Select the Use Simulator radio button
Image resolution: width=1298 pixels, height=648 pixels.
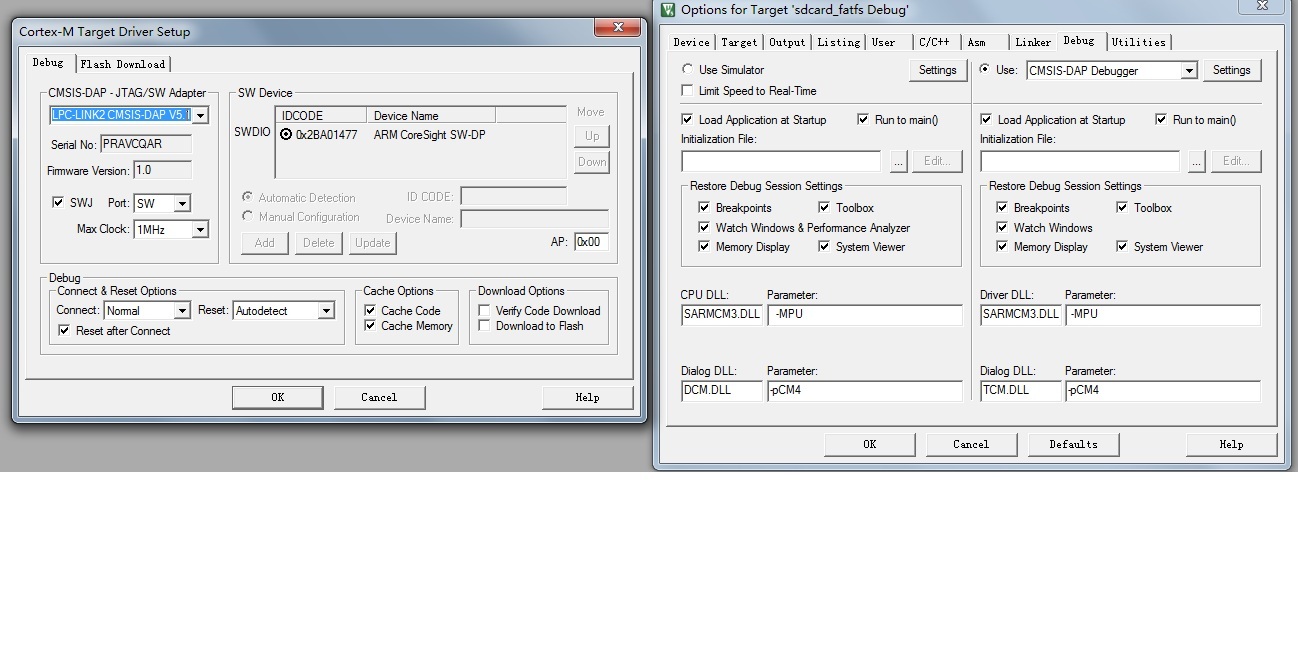click(687, 70)
